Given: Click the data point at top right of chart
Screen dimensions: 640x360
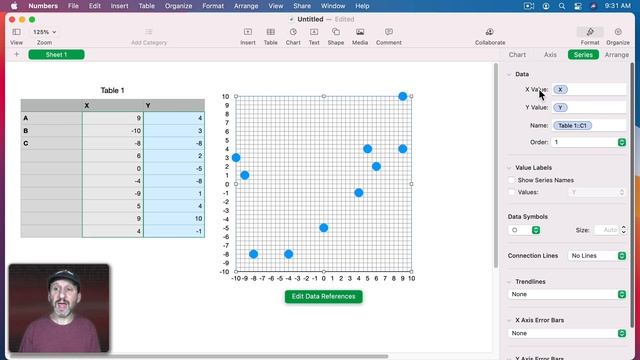Looking at the screenshot, I should pyautogui.click(x=402, y=96).
